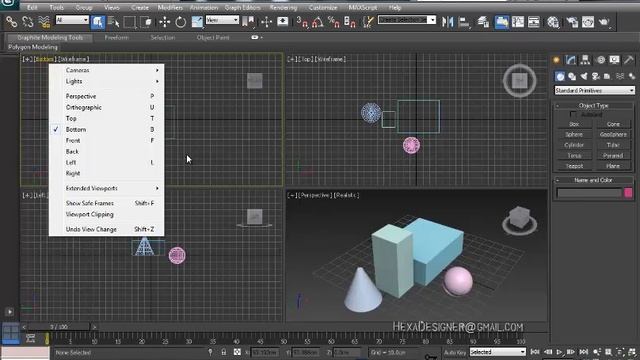Toggle the Angle Snap icon
The width and height of the screenshot is (640, 360).
pos(318,22)
